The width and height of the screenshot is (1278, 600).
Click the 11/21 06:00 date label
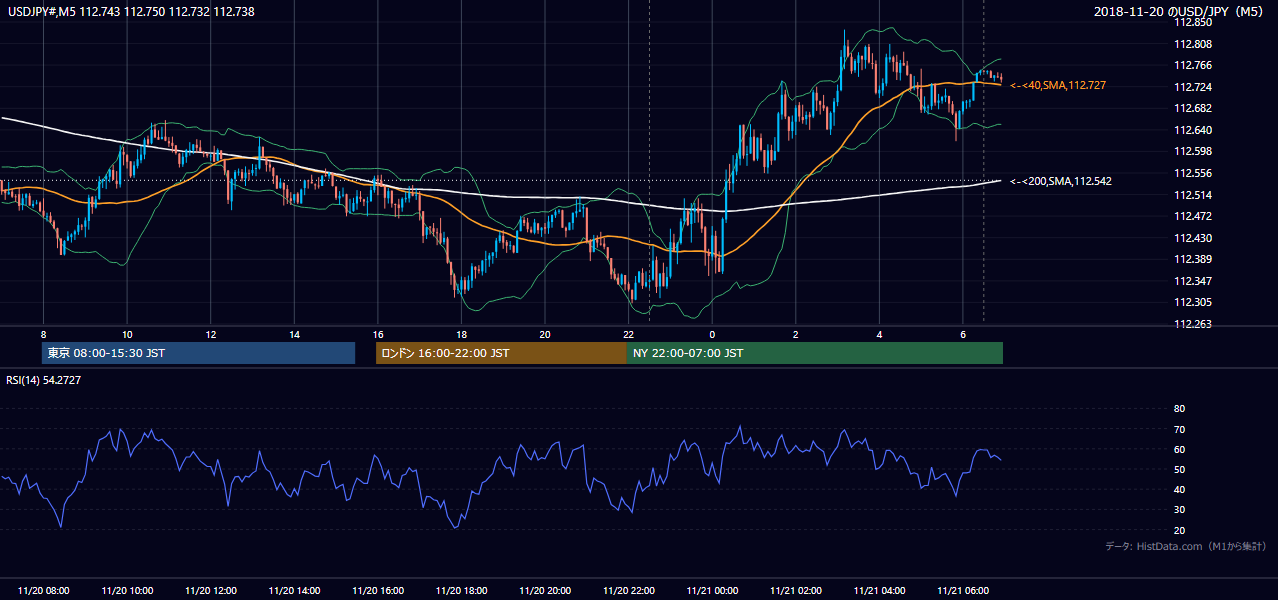pos(963,591)
